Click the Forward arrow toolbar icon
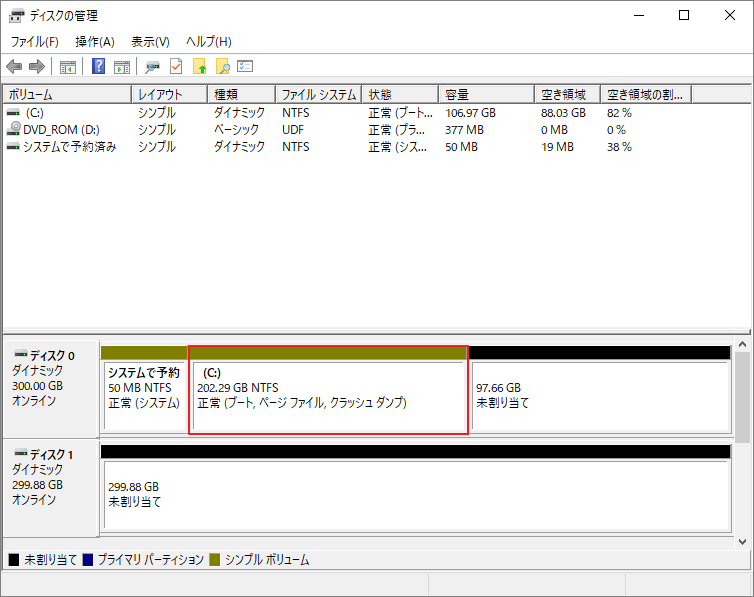This screenshot has height=597, width=754. coord(37,66)
